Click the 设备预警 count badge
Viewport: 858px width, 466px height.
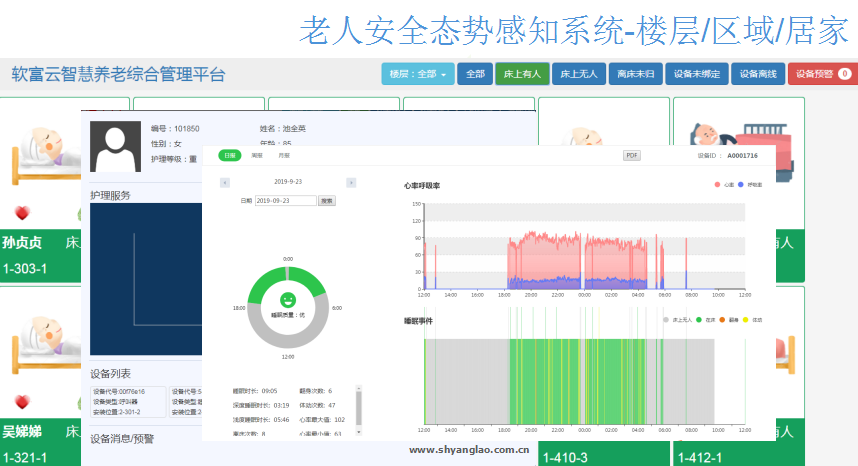click(x=845, y=74)
